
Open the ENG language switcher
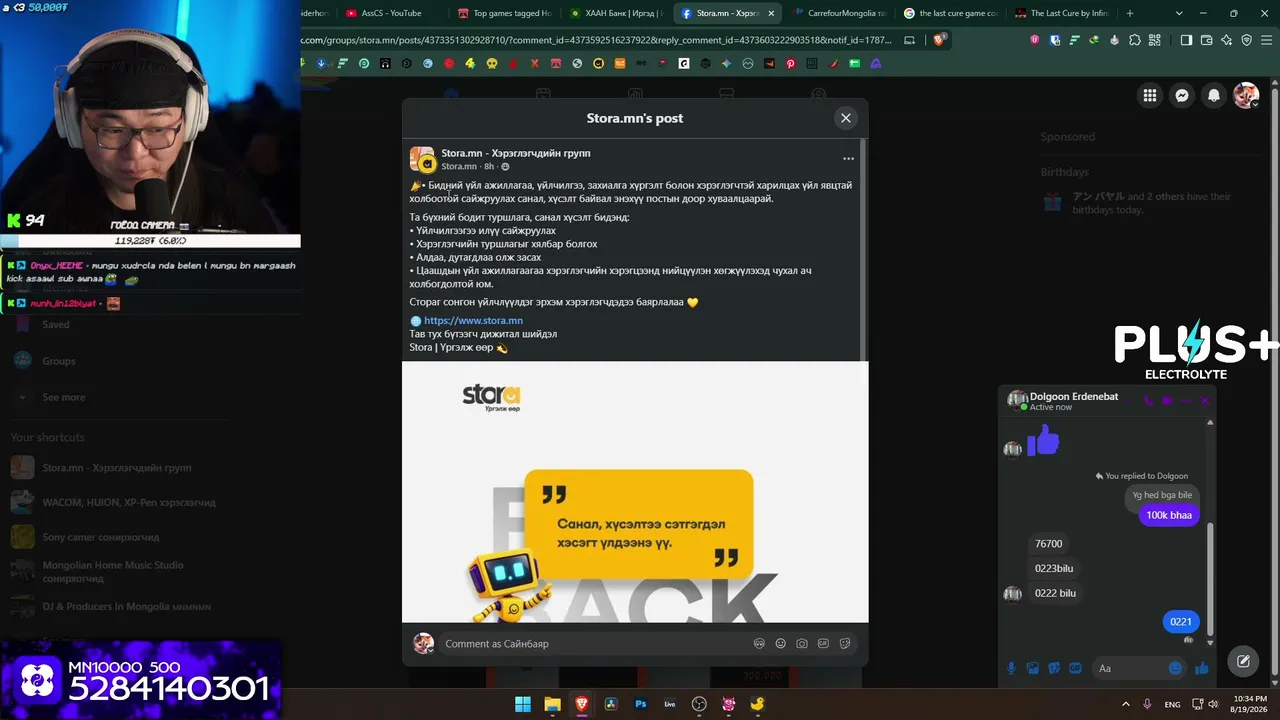point(1172,704)
